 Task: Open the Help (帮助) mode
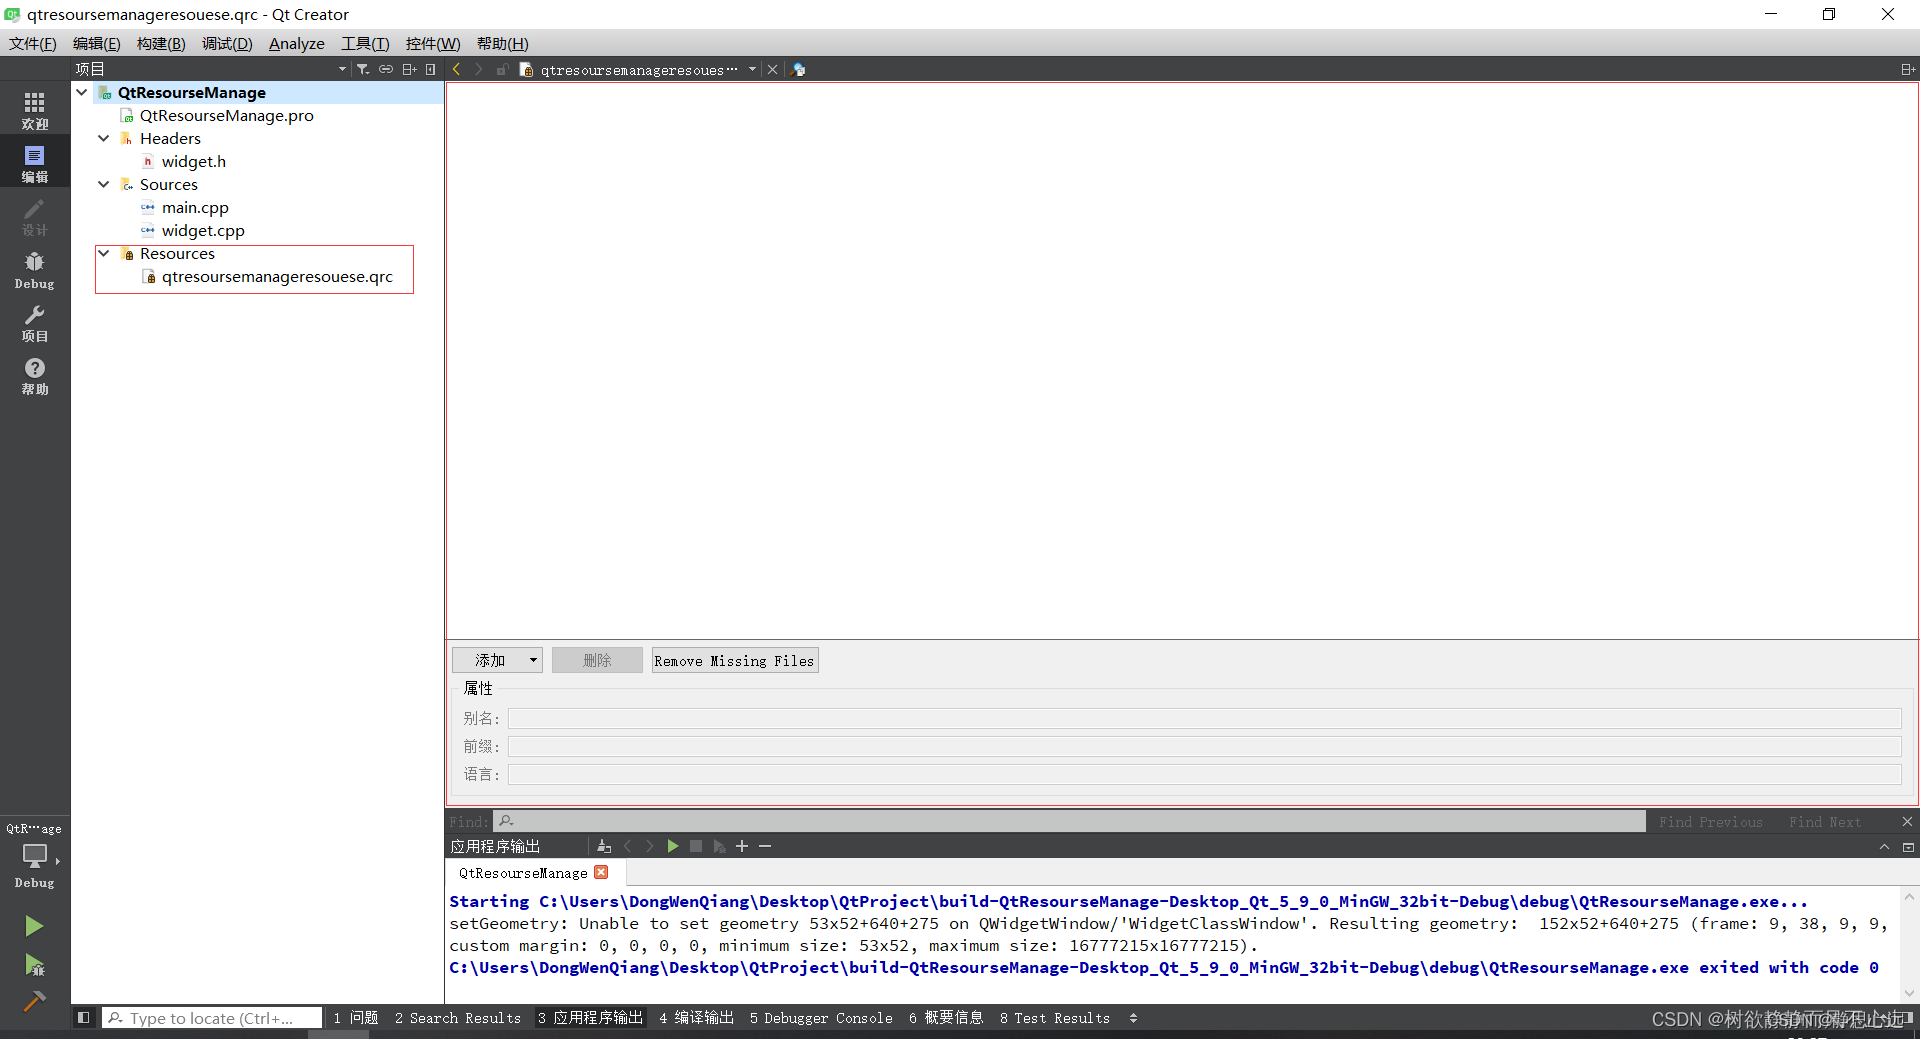(34, 376)
